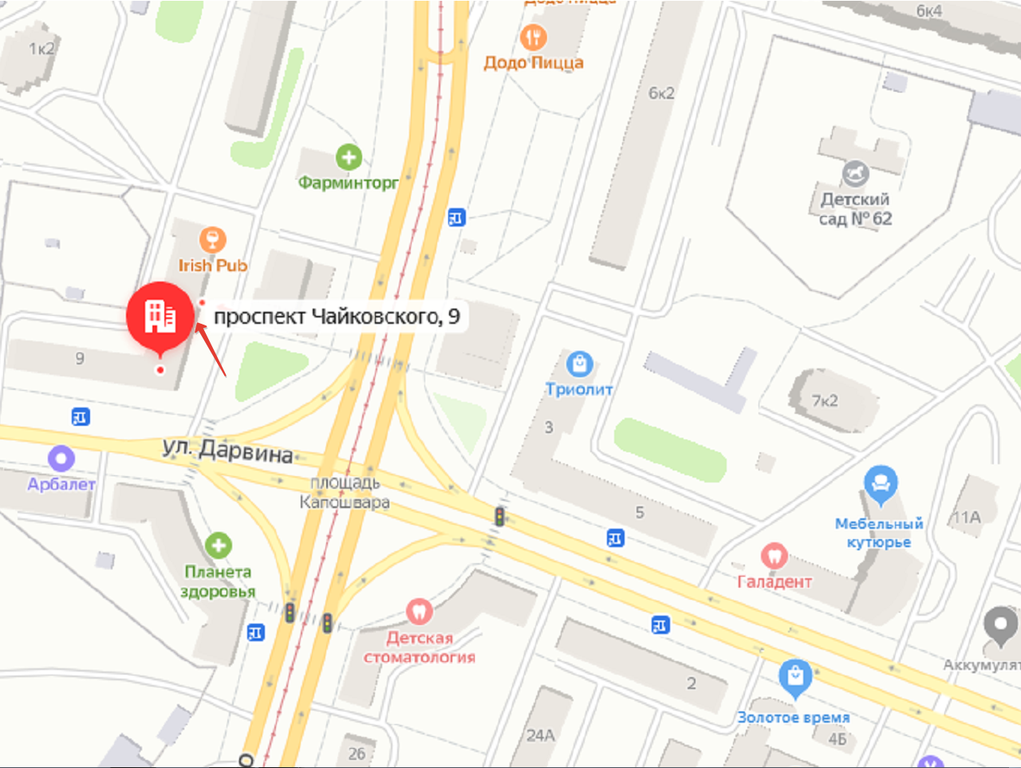Viewport: 1021px width, 768px height.
Task: Click the площадь Капошвара label
Action: [x=345, y=492]
